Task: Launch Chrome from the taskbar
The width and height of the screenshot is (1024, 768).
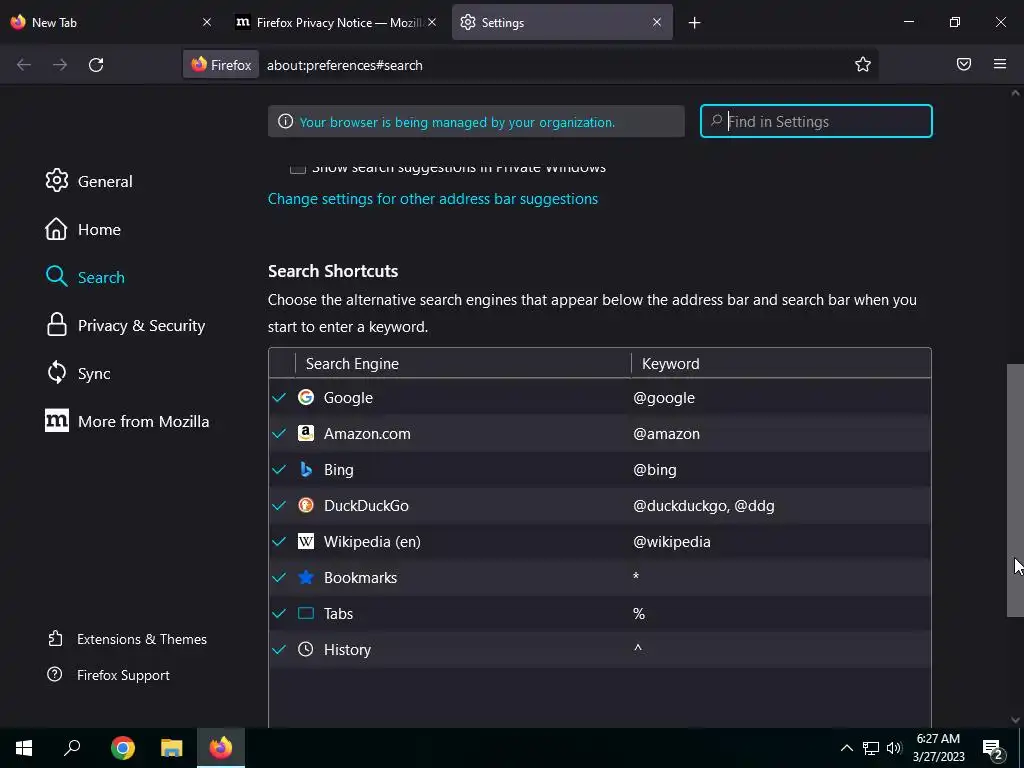Action: pos(123,748)
